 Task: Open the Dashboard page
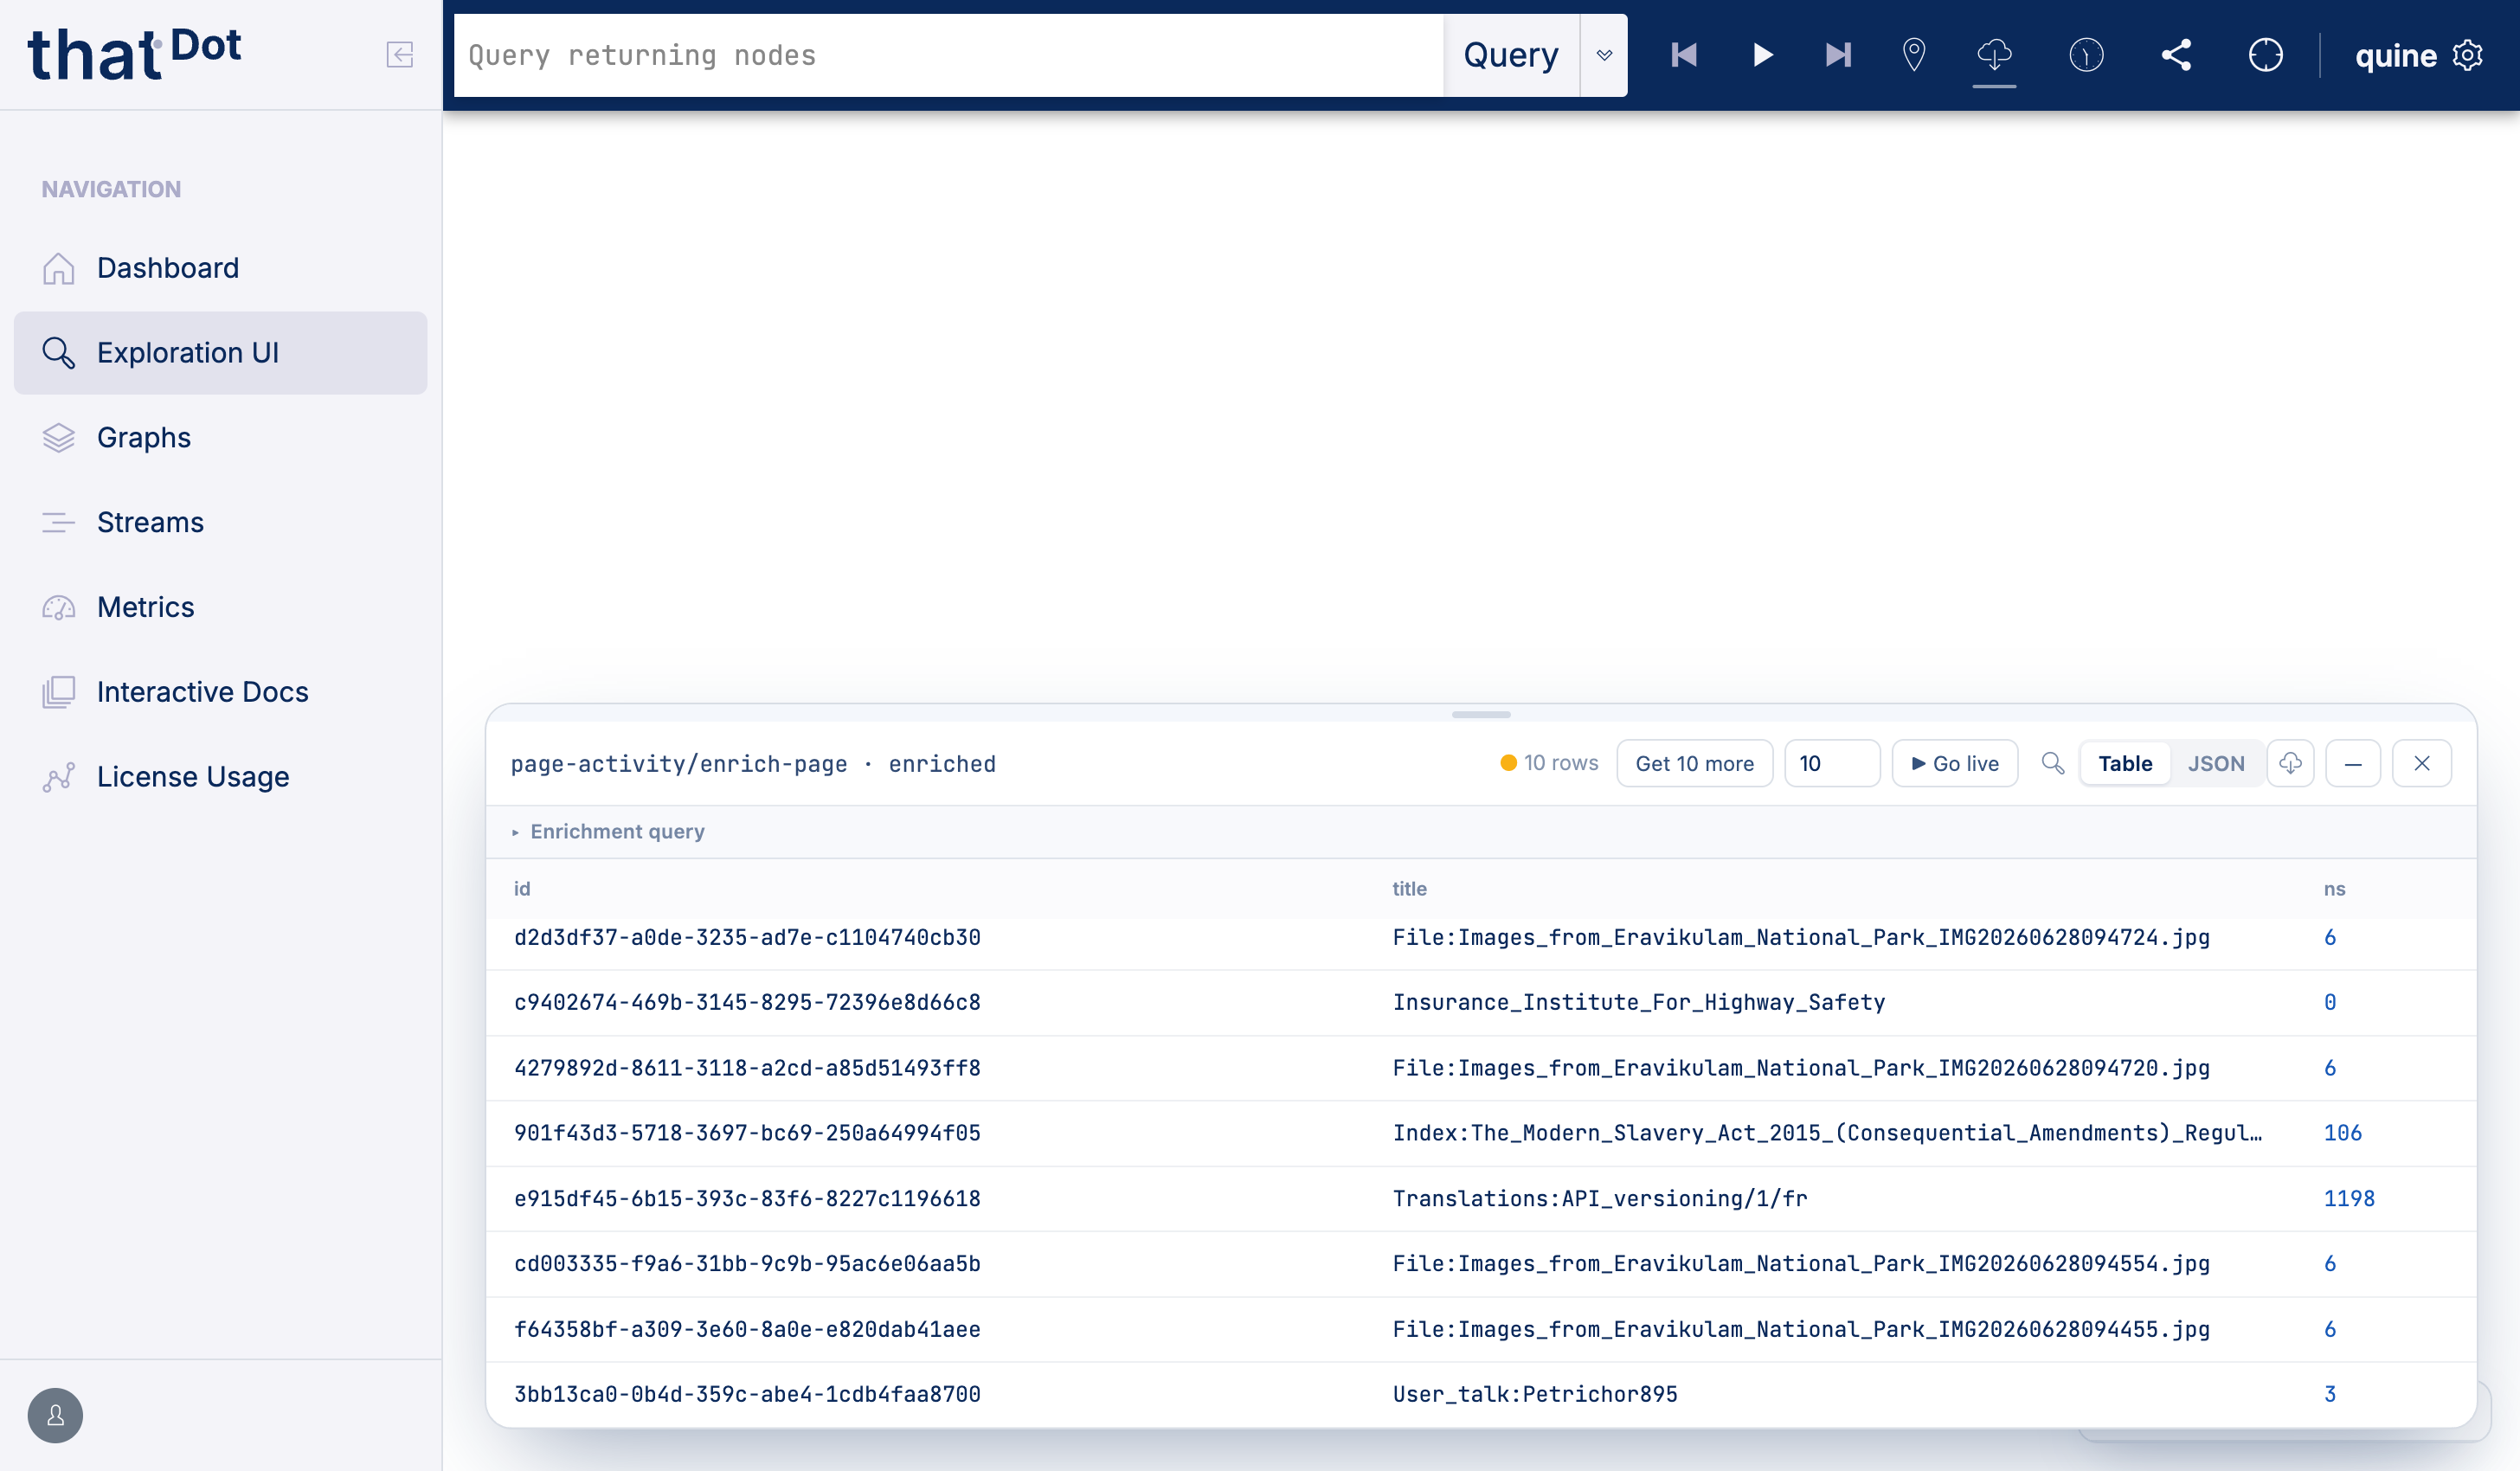click(220, 268)
